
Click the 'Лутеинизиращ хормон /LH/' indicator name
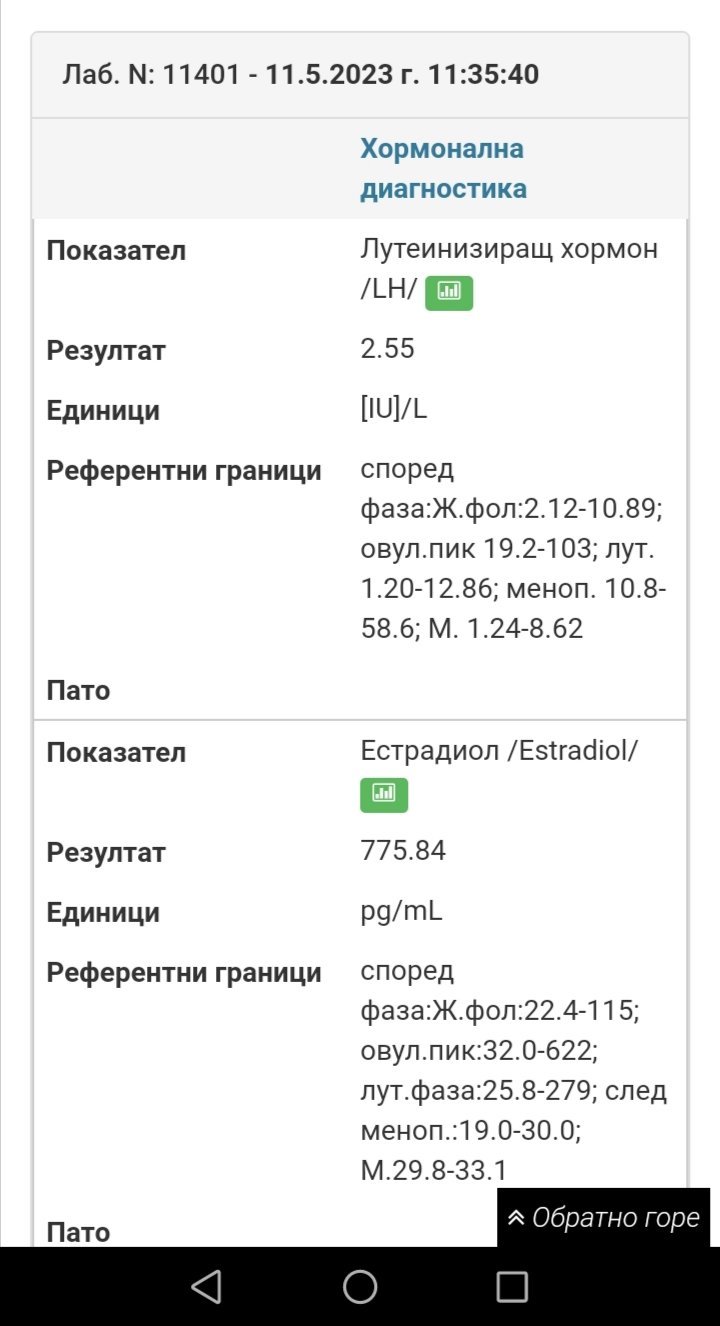(509, 250)
